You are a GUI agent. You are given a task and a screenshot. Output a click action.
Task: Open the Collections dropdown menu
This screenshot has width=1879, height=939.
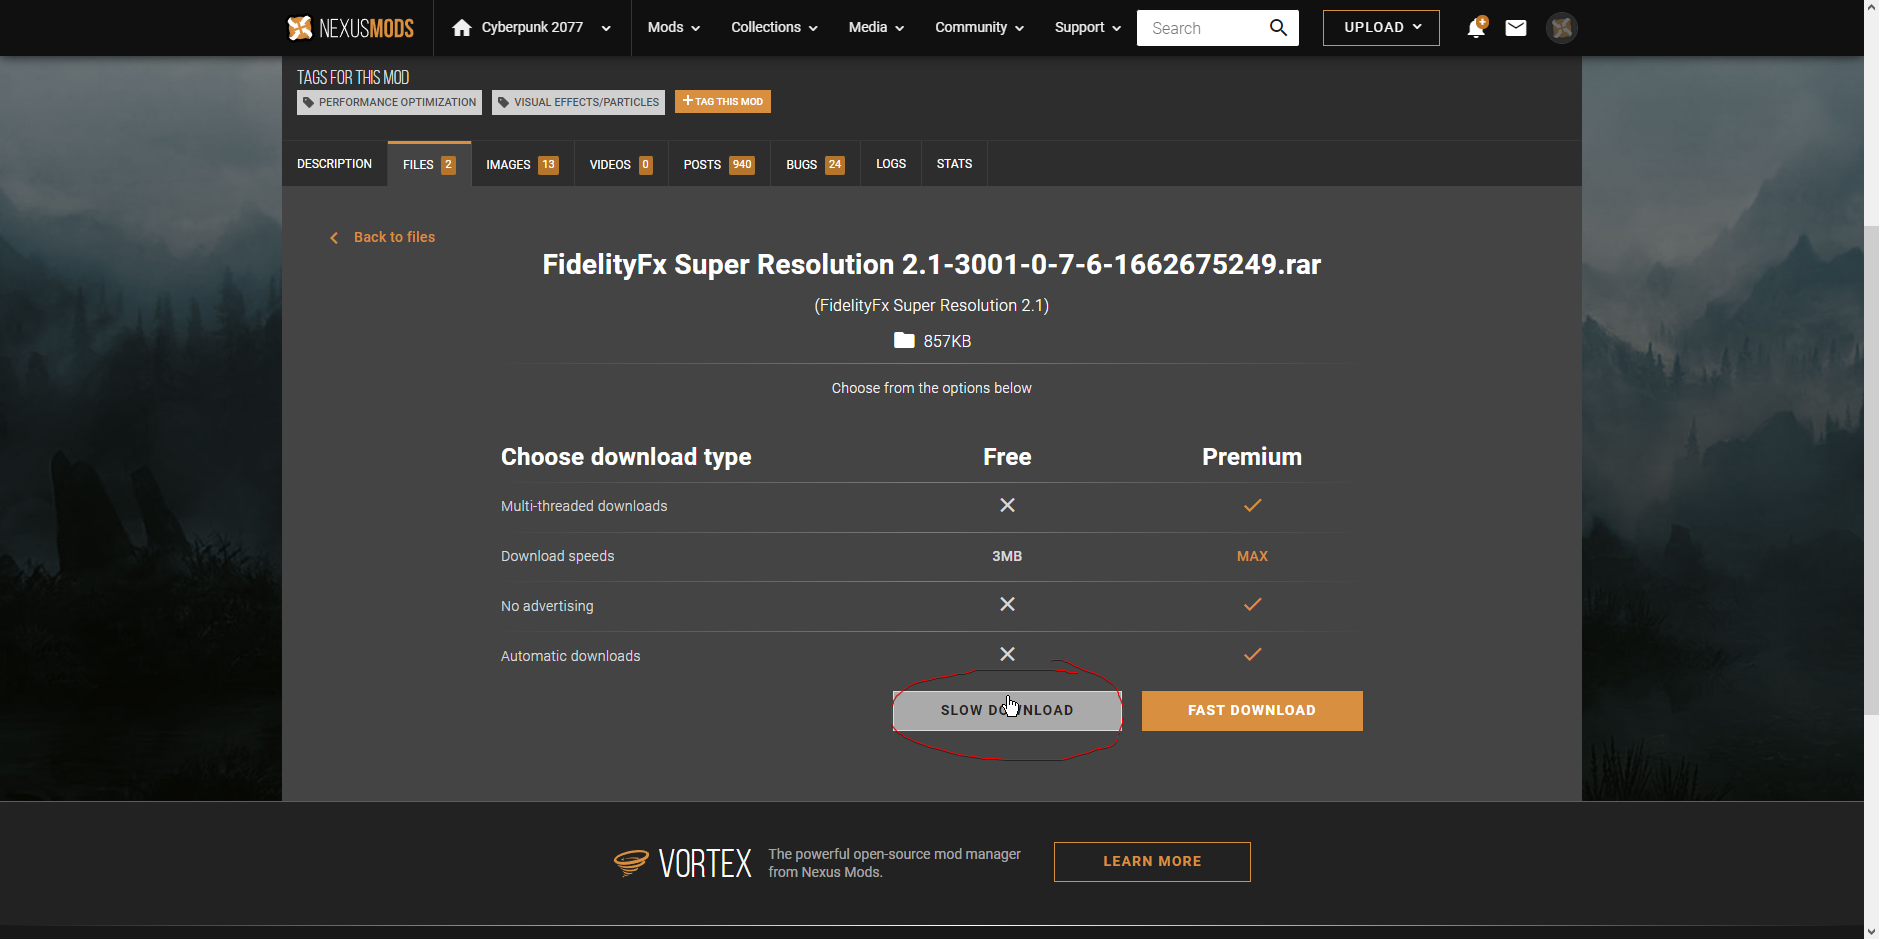(774, 28)
